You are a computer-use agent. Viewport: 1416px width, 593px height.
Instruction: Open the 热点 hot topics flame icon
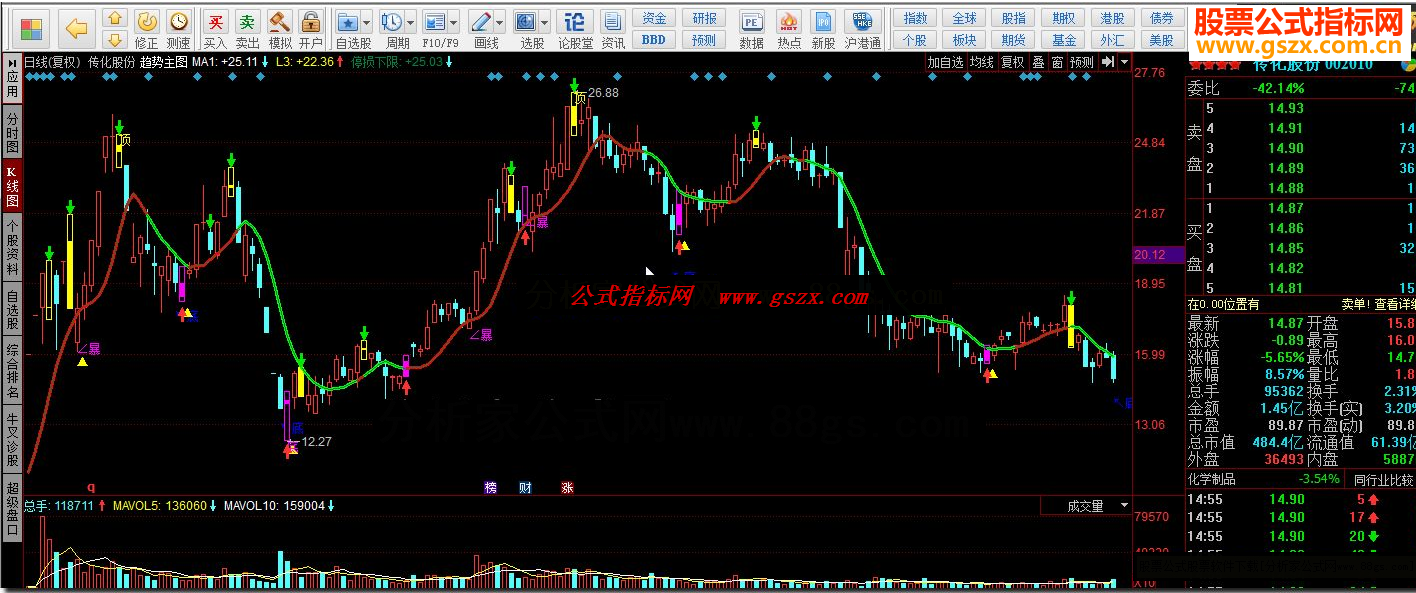789,28
